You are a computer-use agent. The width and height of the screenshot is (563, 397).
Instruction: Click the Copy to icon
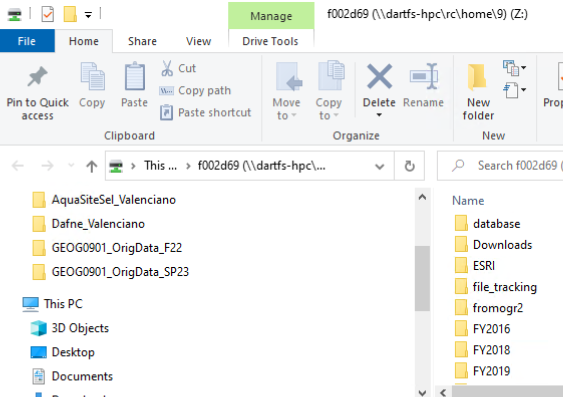(x=331, y=75)
